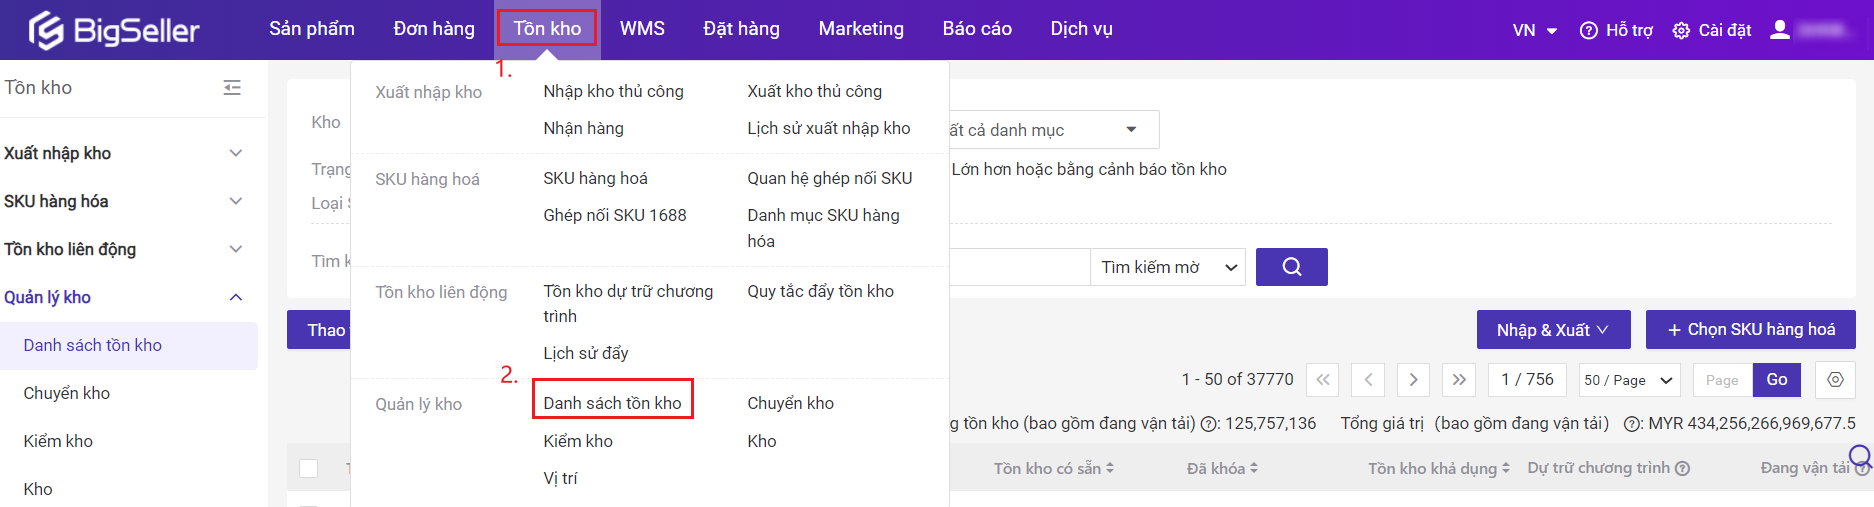This screenshot has width=1874, height=507.
Task: Open Marketing top menu
Action: pos(861,29)
